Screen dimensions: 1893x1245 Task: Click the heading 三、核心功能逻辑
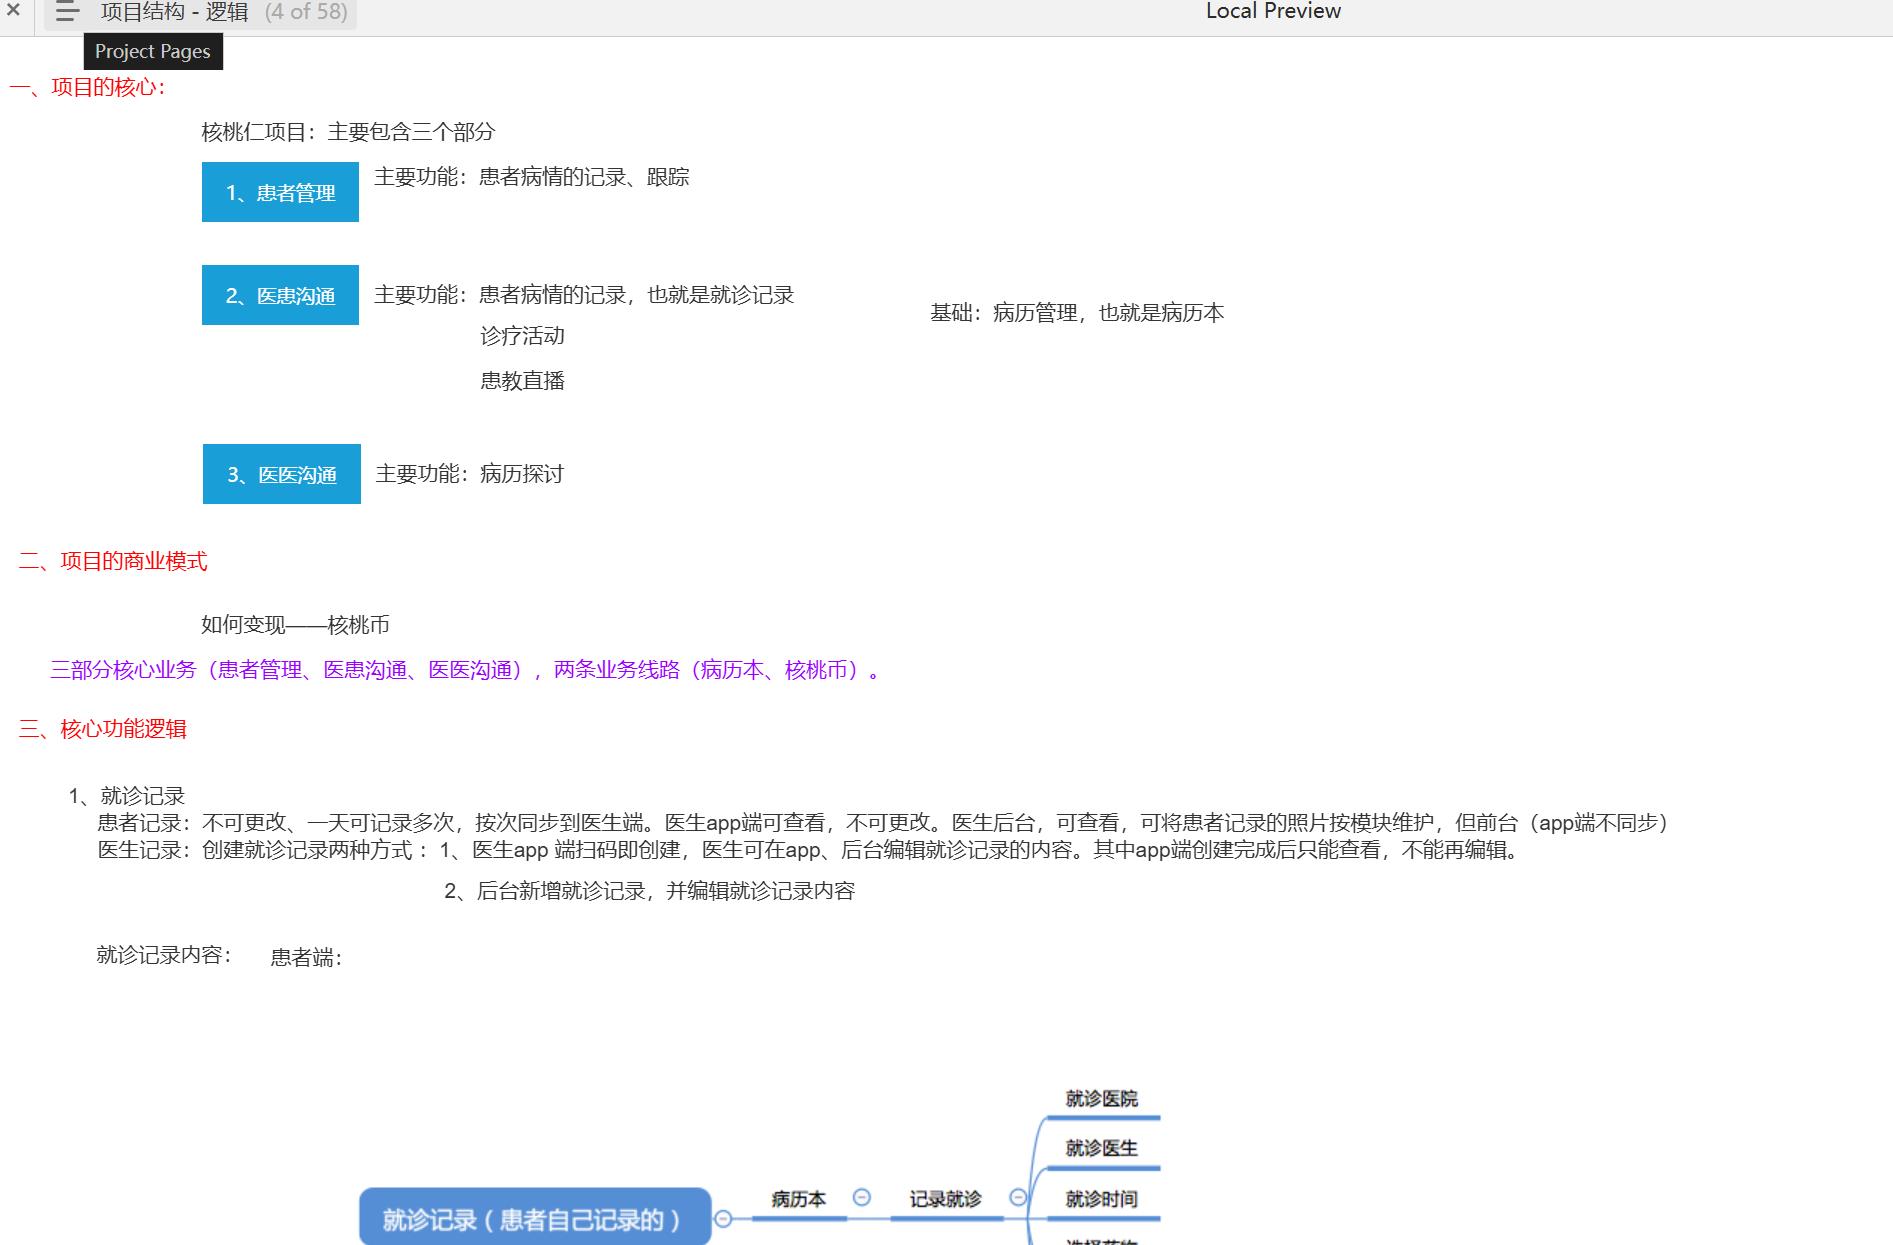103,729
